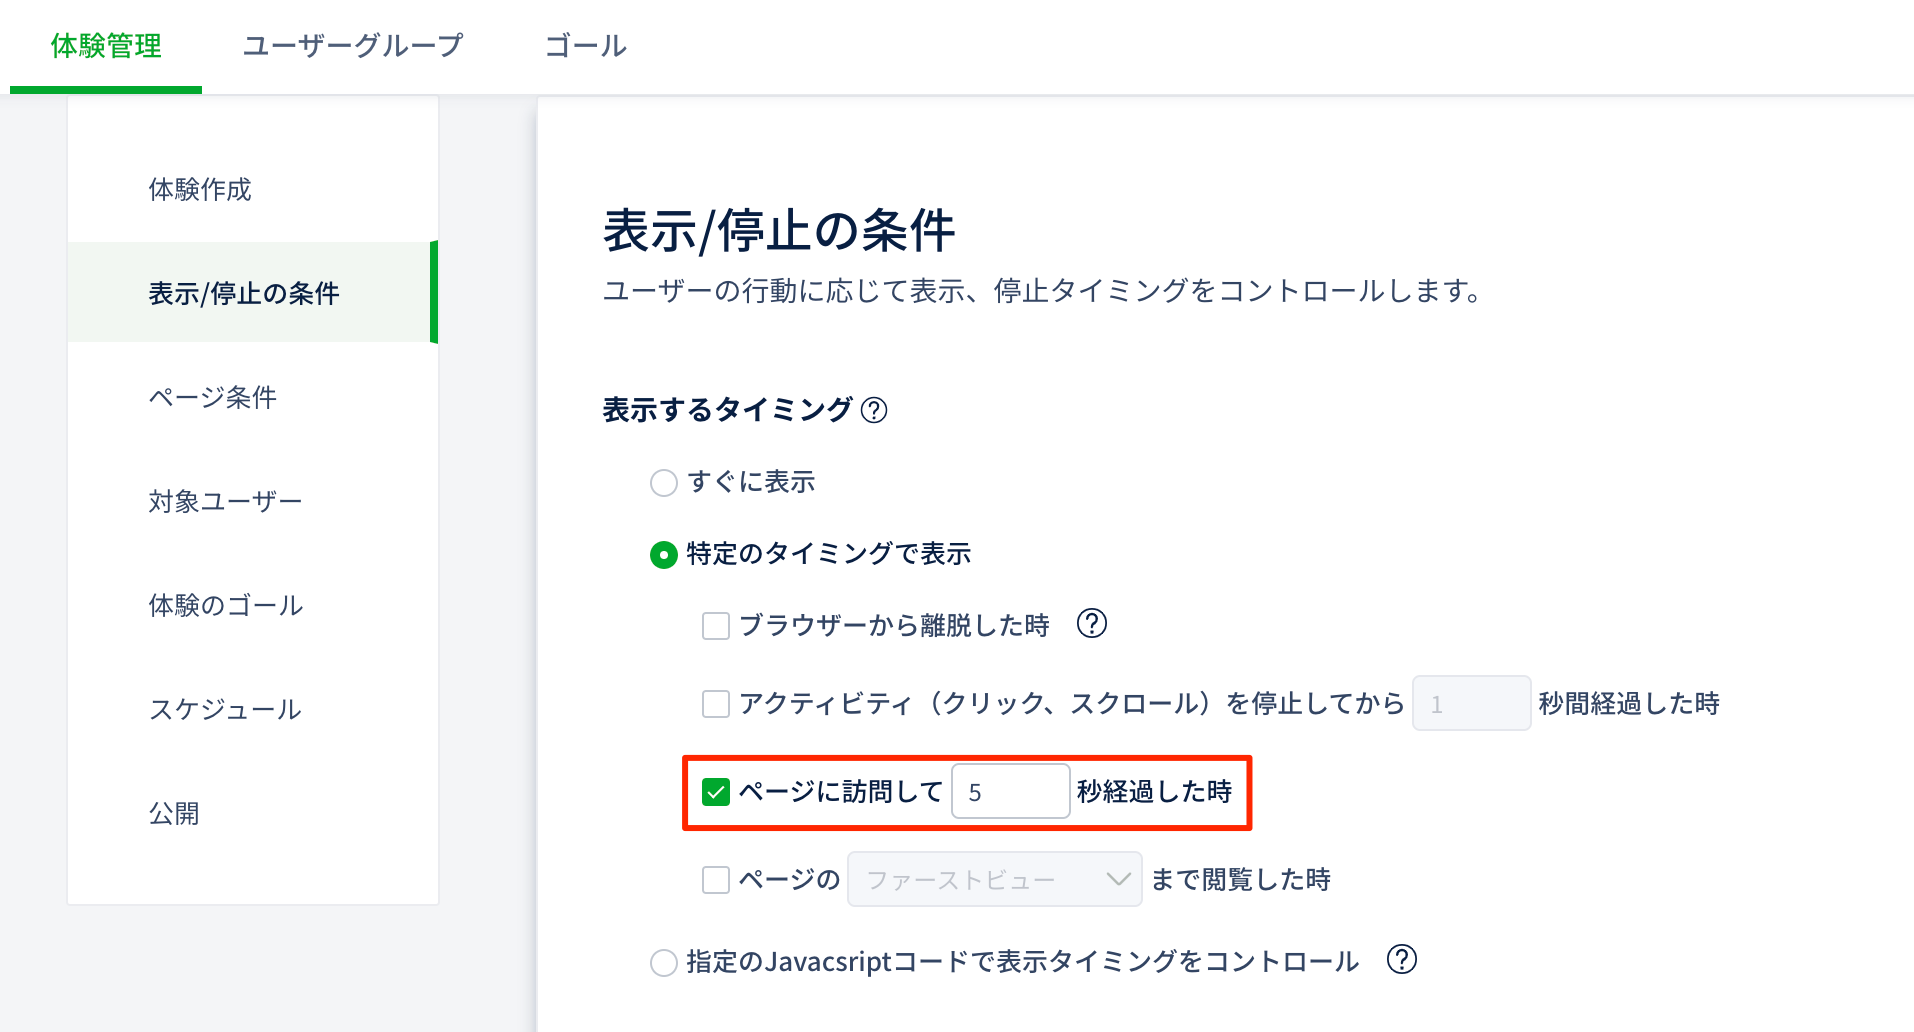This screenshot has width=1914, height=1032.
Task: Click the activity stop seconds input field
Action: coord(1470,704)
